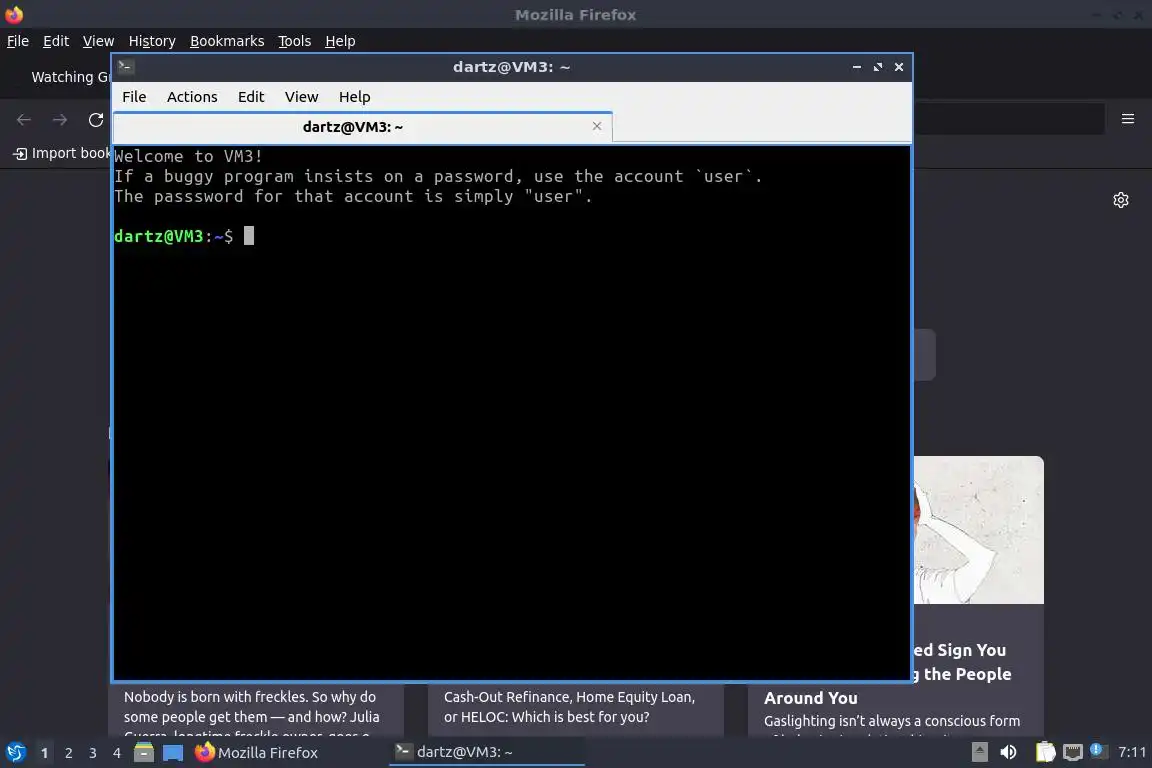
Task: Switch to workspace 3
Action: (x=93, y=753)
